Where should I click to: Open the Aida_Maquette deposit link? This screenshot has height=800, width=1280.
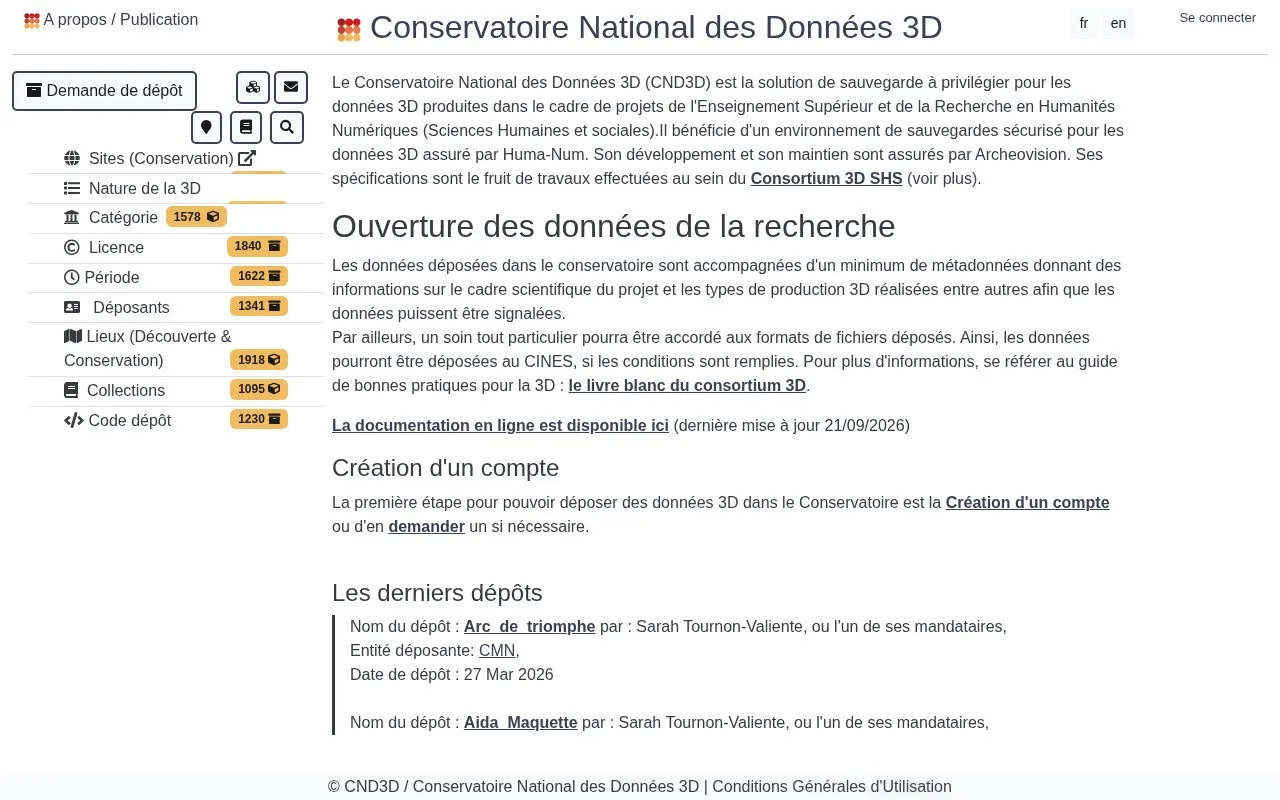(x=520, y=722)
